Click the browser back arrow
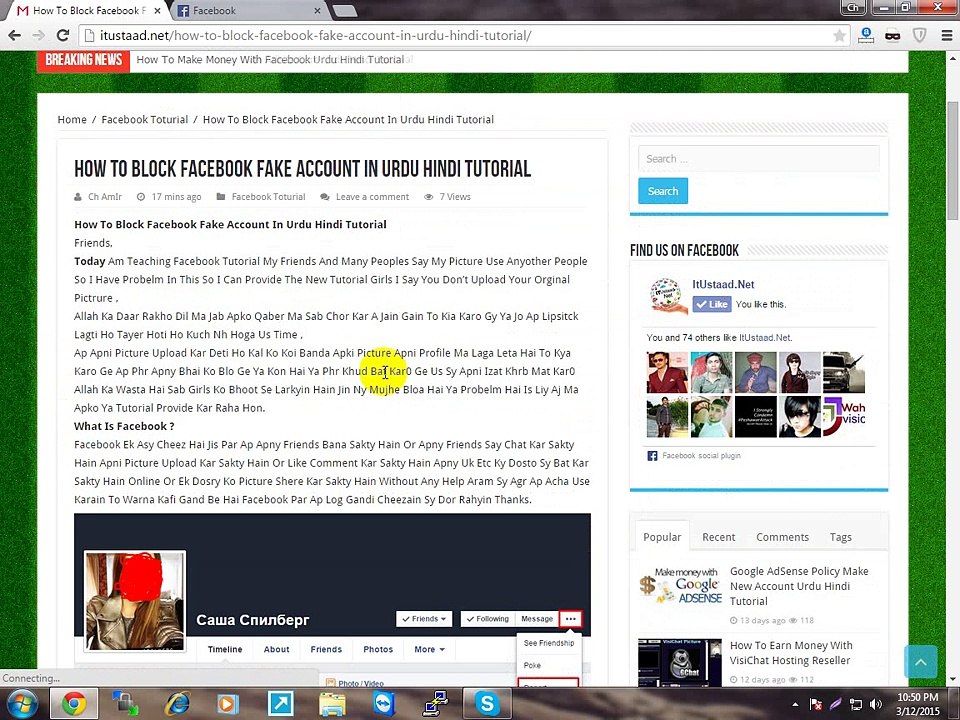960x720 pixels. pyautogui.click(x=14, y=36)
